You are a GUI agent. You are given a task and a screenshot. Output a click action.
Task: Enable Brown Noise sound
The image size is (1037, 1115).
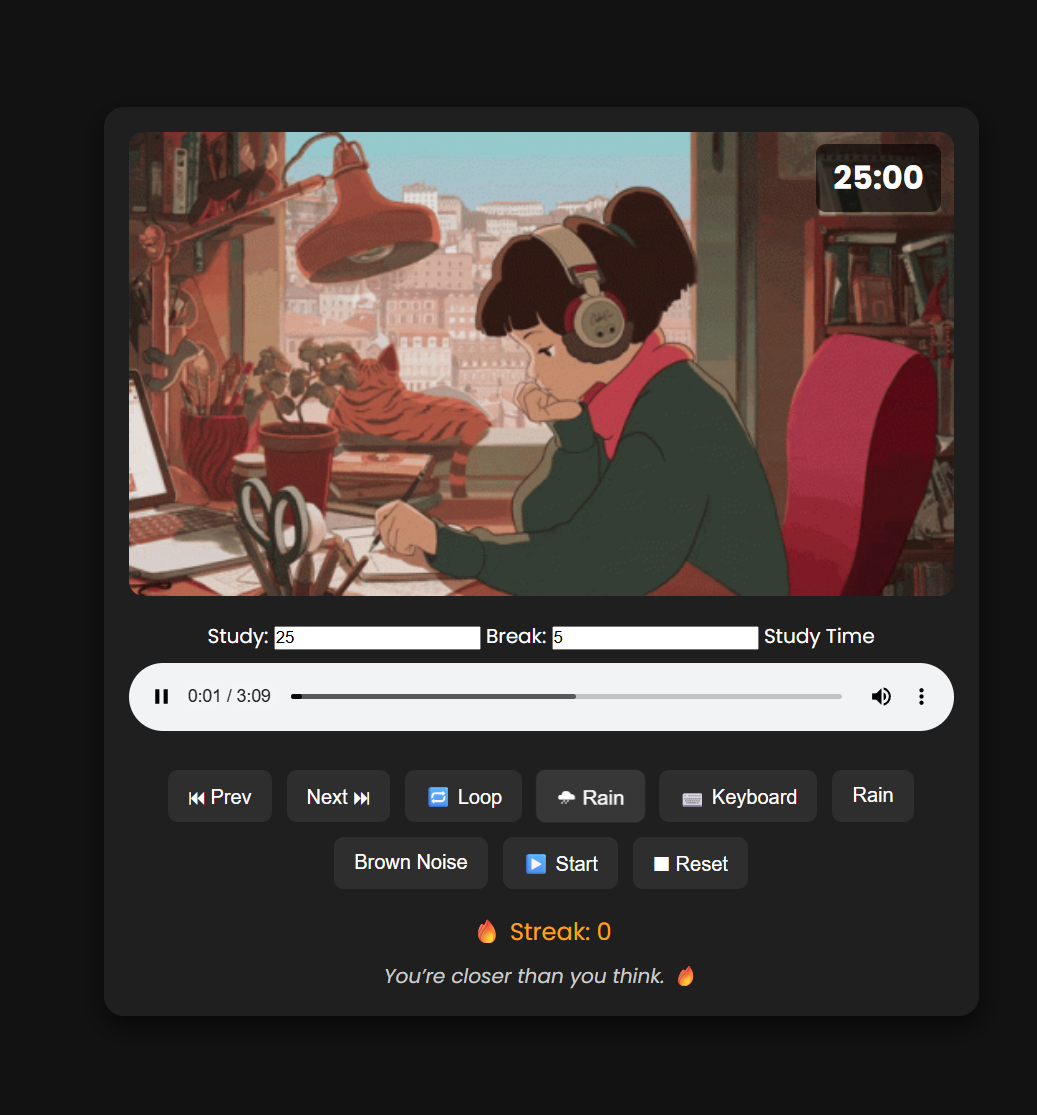(x=411, y=863)
